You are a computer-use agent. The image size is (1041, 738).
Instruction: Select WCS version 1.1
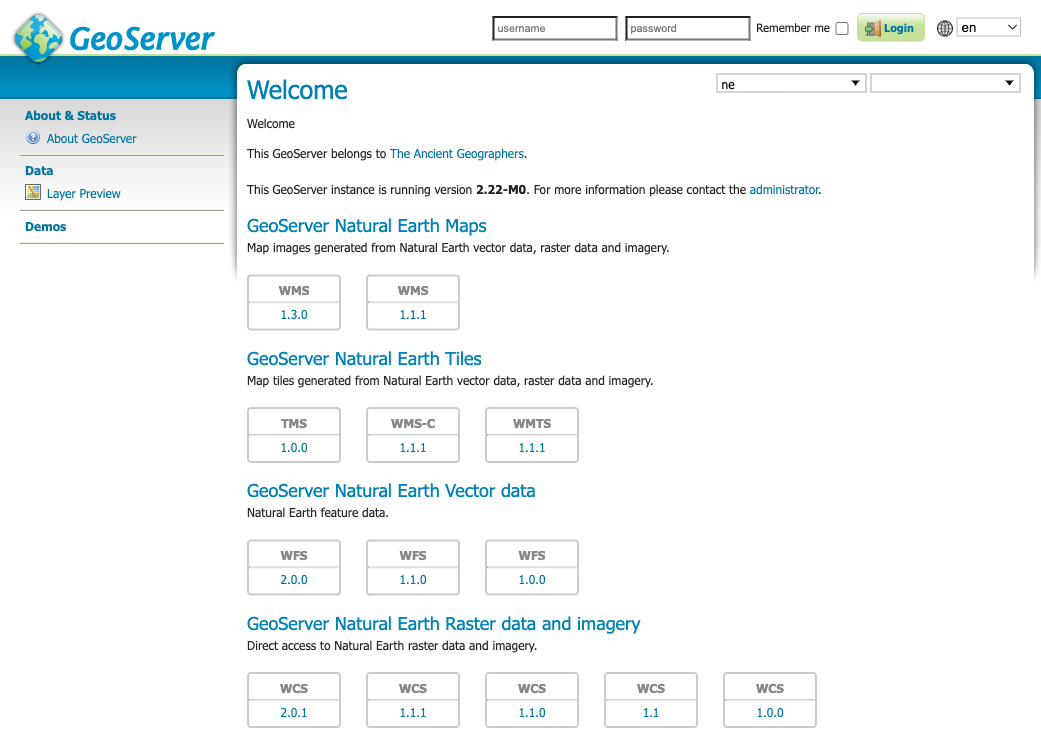(x=651, y=713)
